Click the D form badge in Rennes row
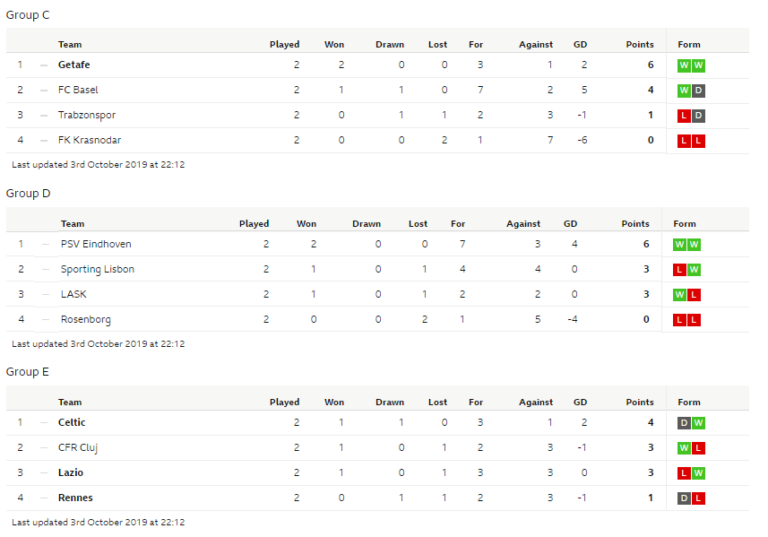Screen dimensions: 768x537 (684, 497)
